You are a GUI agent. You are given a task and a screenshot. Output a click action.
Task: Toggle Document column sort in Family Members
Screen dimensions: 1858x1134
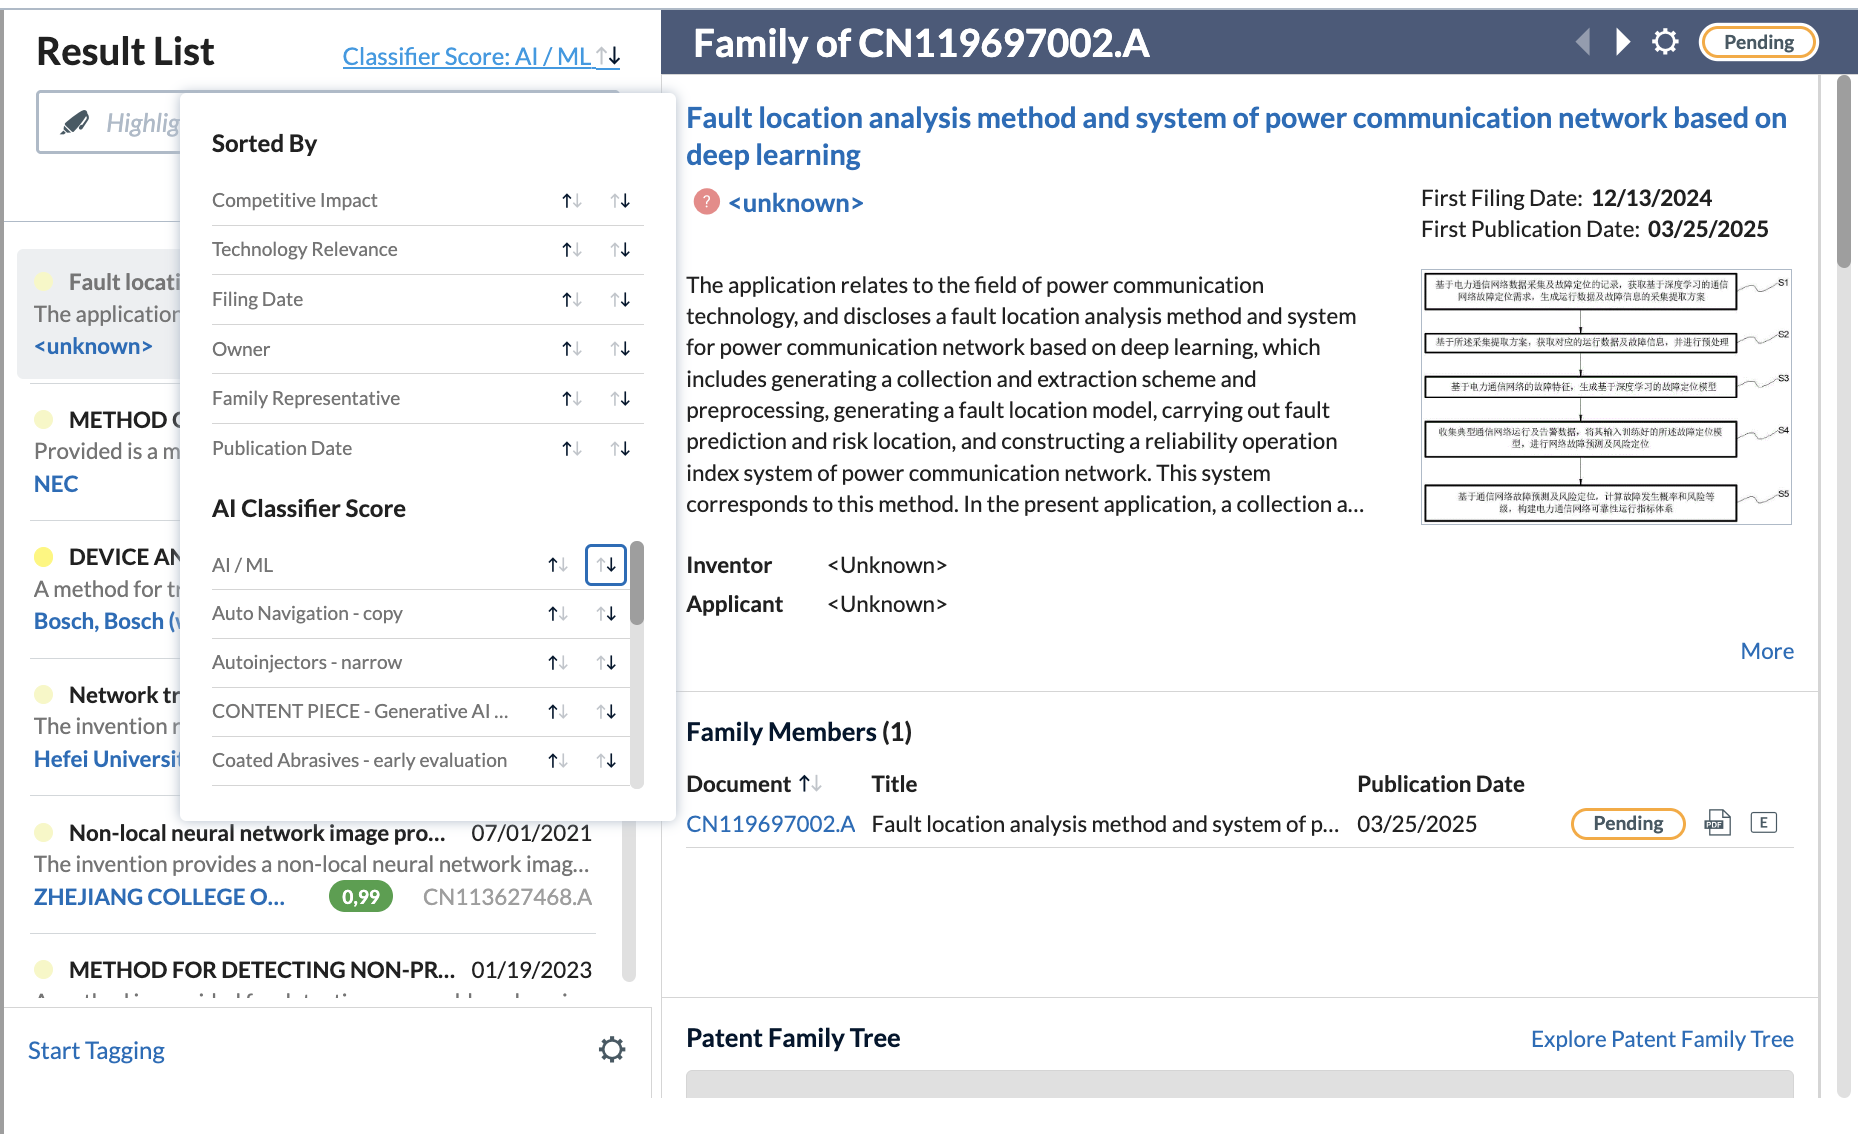pos(811,784)
